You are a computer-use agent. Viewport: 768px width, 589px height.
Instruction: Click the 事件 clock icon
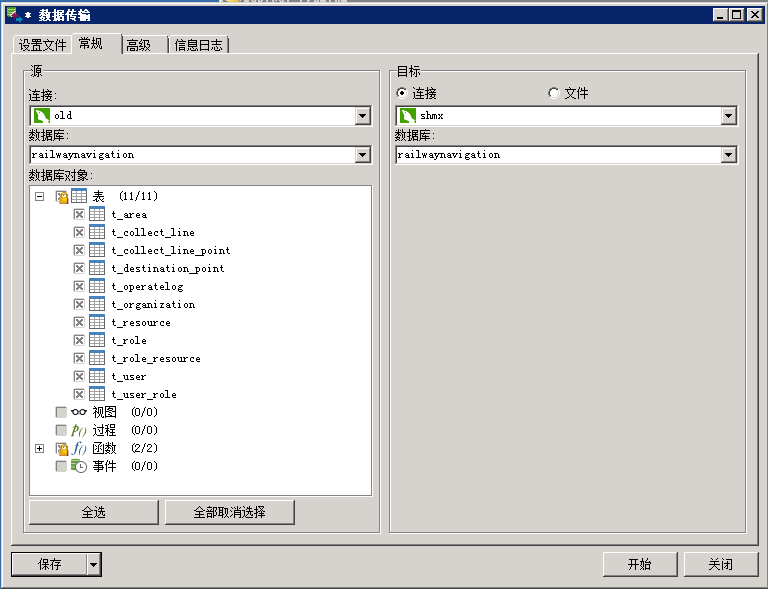tap(79, 466)
